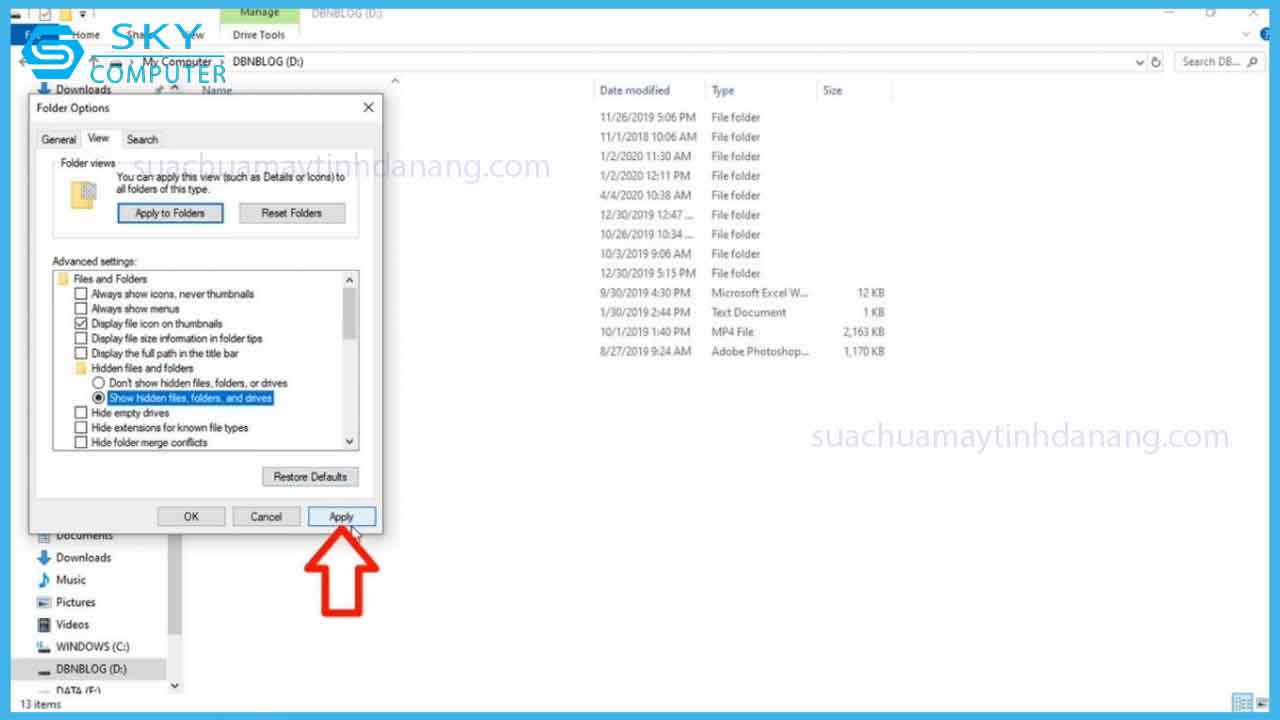Open the address bar dropdown arrow
1280x720 pixels.
(x=1139, y=61)
